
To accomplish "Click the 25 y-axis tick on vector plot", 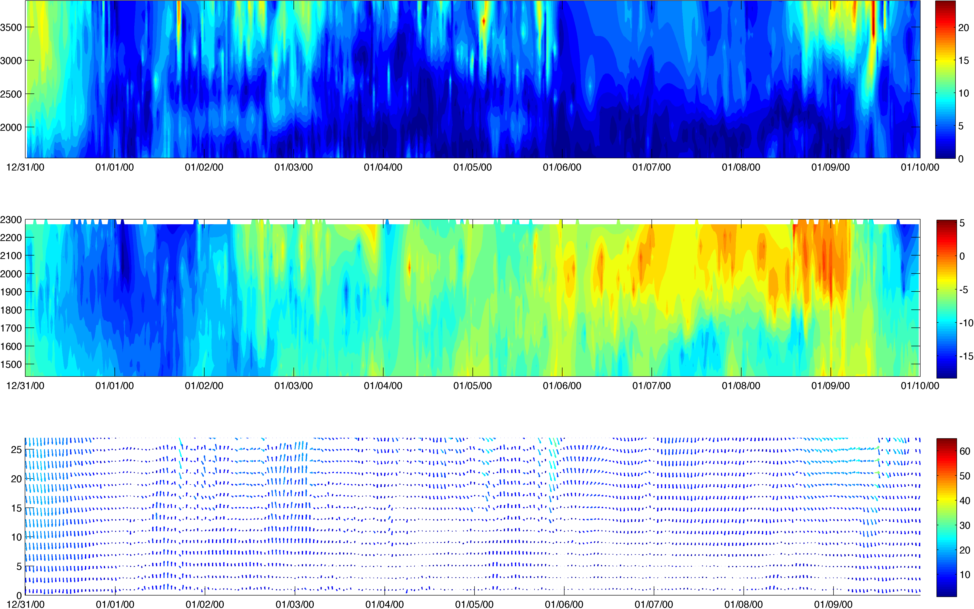I will [x=17, y=449].
